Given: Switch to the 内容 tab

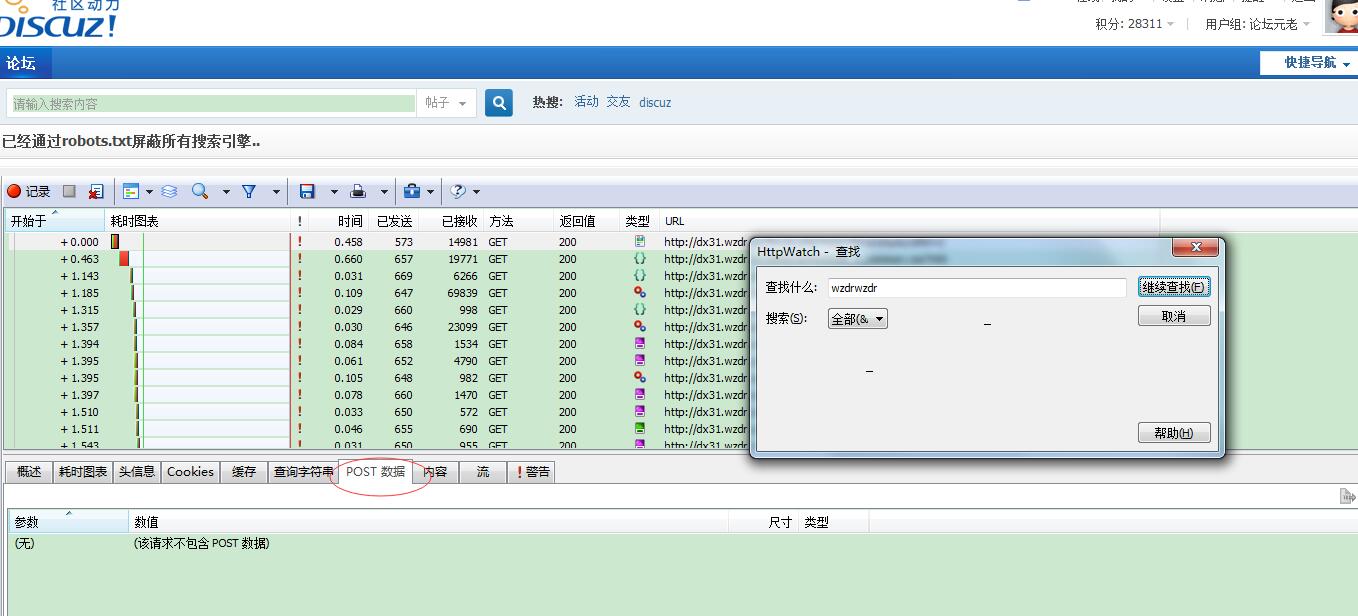Looking at the screenshot, I should point(436,471).
